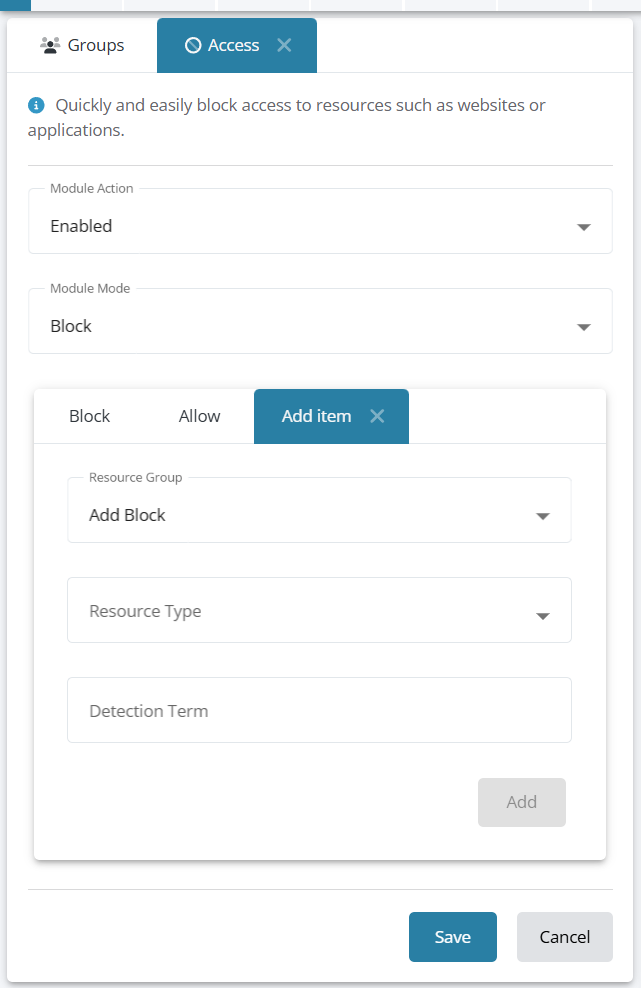The image size is (641, 988).
Task: Close the Access tab with its X
Action: [x=284, y=45]
